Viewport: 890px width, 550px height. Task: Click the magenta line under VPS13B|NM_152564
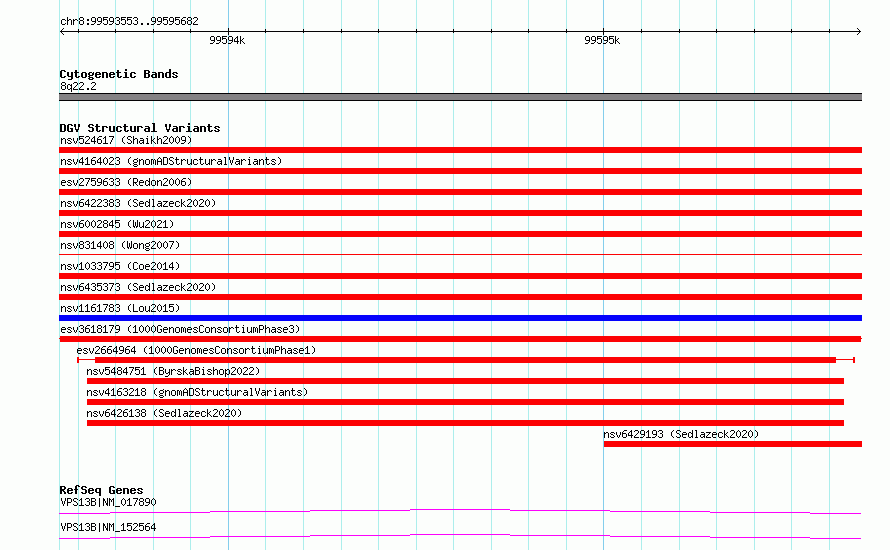[x=460, y=536]
